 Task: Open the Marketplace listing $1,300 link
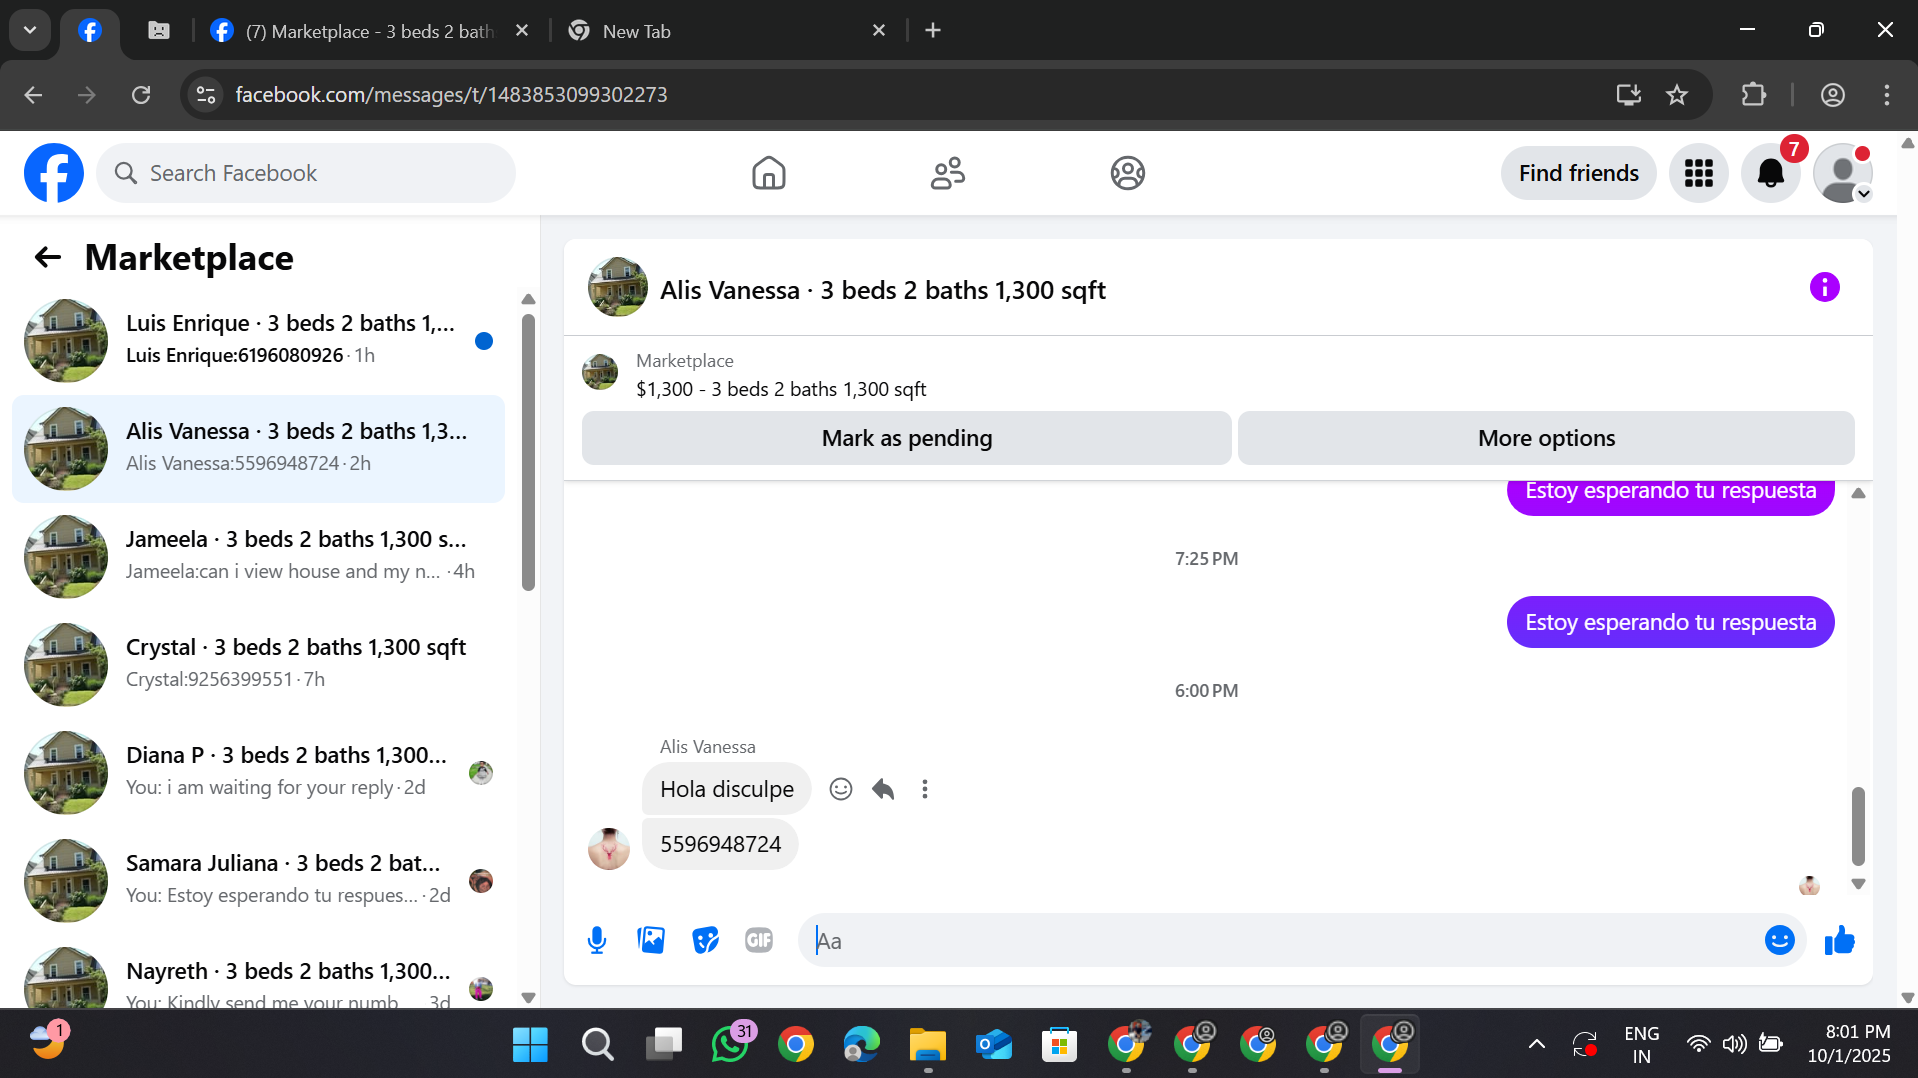tap(781, 389)
